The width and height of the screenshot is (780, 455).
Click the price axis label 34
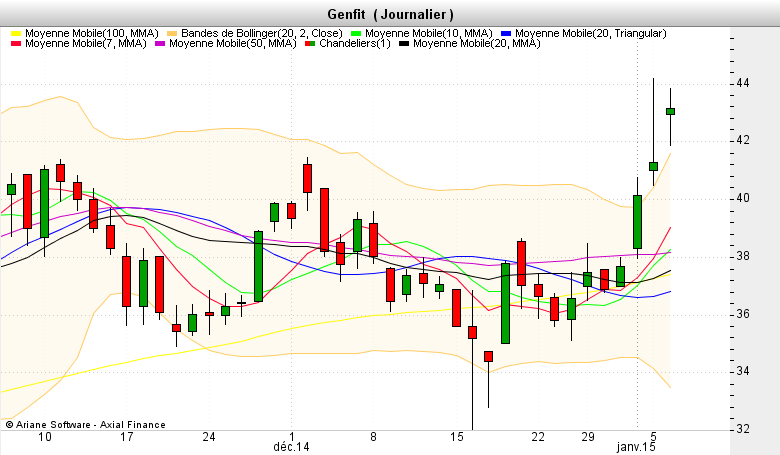click(x=743, y=371)
